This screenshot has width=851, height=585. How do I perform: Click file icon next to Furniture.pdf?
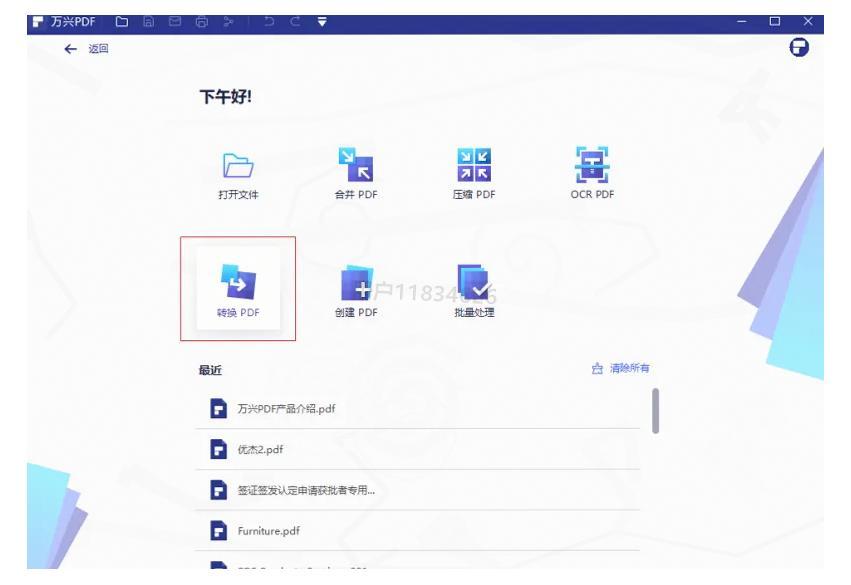click(218, 531)
